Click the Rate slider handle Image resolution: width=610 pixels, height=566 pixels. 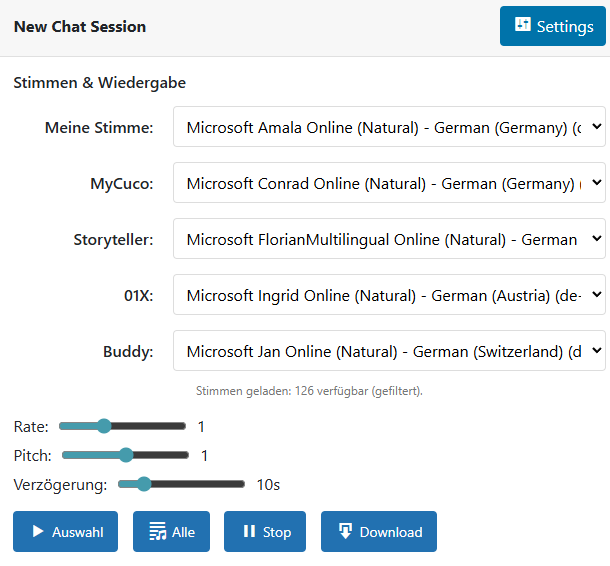(104, 426)
